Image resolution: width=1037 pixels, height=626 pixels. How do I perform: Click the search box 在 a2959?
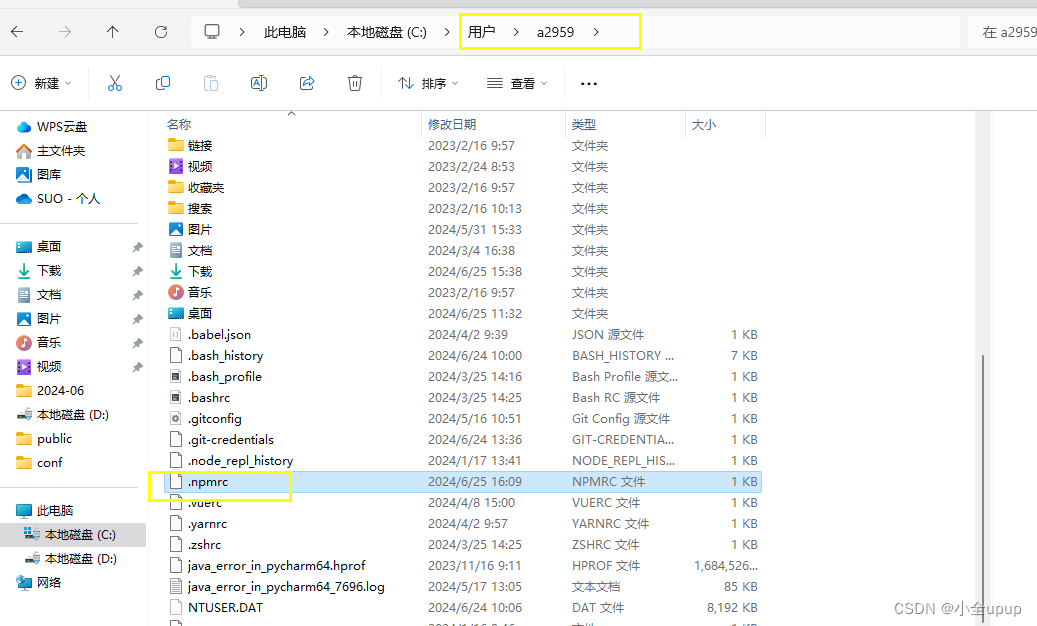click(x=1002, y=32)
